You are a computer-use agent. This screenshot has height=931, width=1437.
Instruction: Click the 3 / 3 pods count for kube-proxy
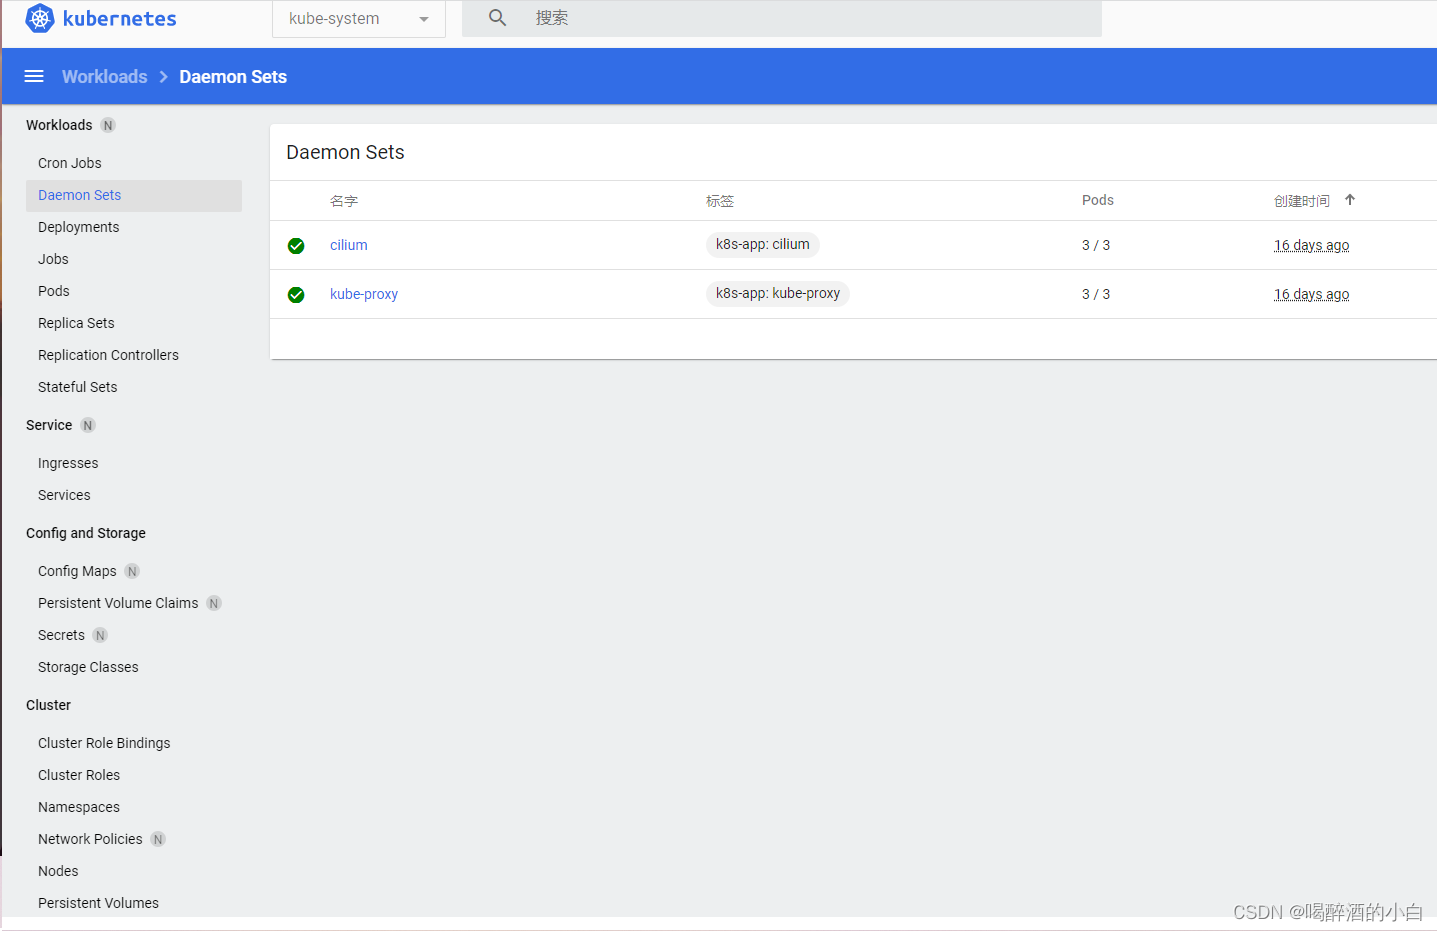tap(1096, 294)
